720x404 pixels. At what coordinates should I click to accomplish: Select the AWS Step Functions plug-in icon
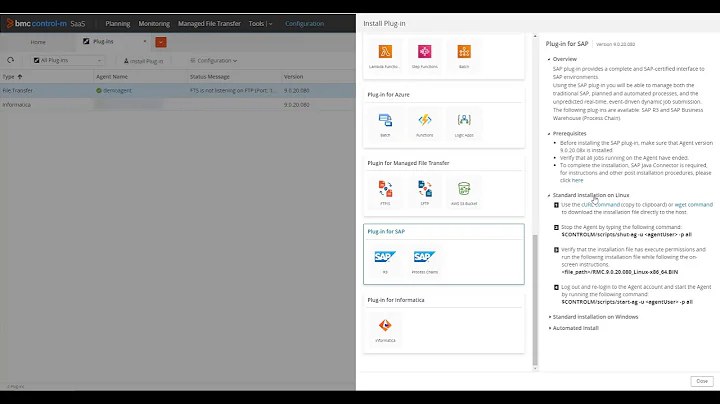coord(424,52)
